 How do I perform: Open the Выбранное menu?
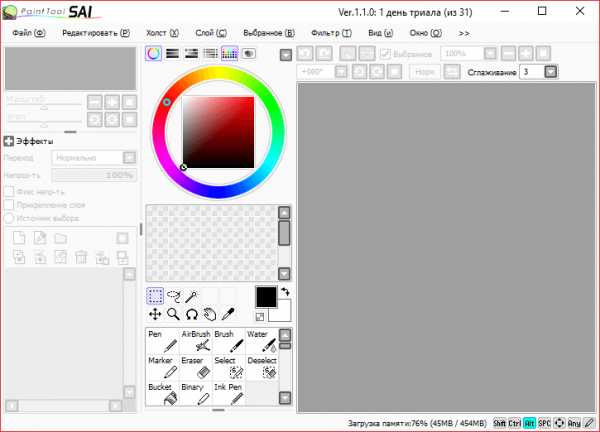pyautogui.click(x=269, y=33)
